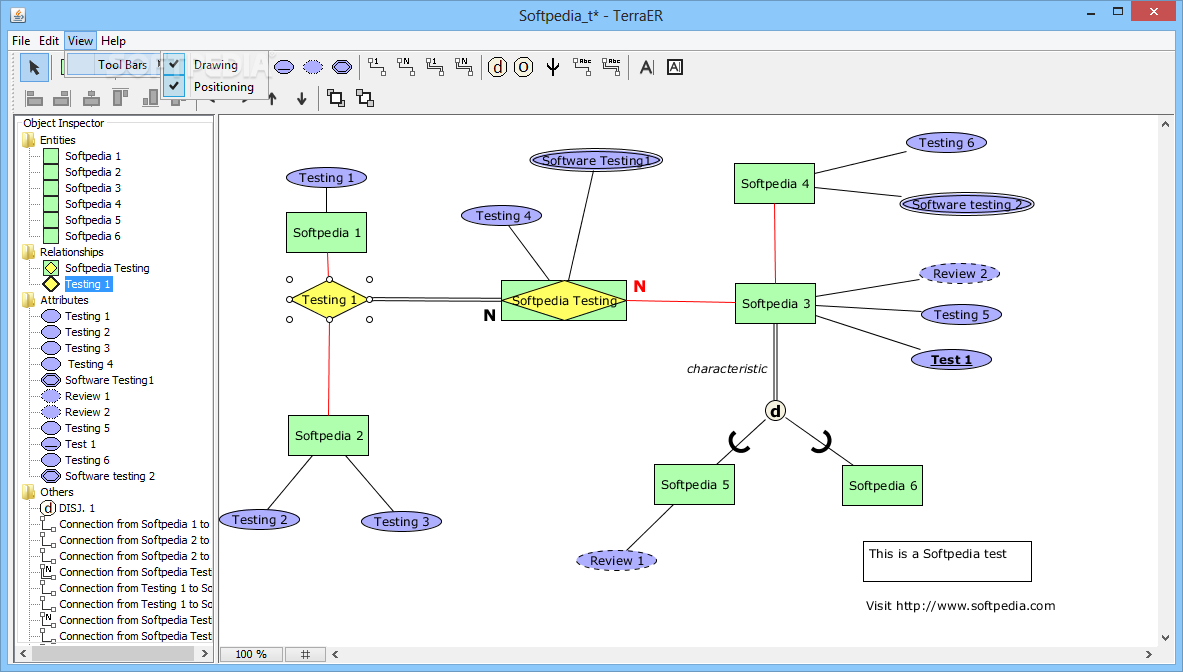This screenshot has height=672, width=1183.
Task: Select Softpedia 3 in Object Inspector
Action: click(x=92, y=188)
